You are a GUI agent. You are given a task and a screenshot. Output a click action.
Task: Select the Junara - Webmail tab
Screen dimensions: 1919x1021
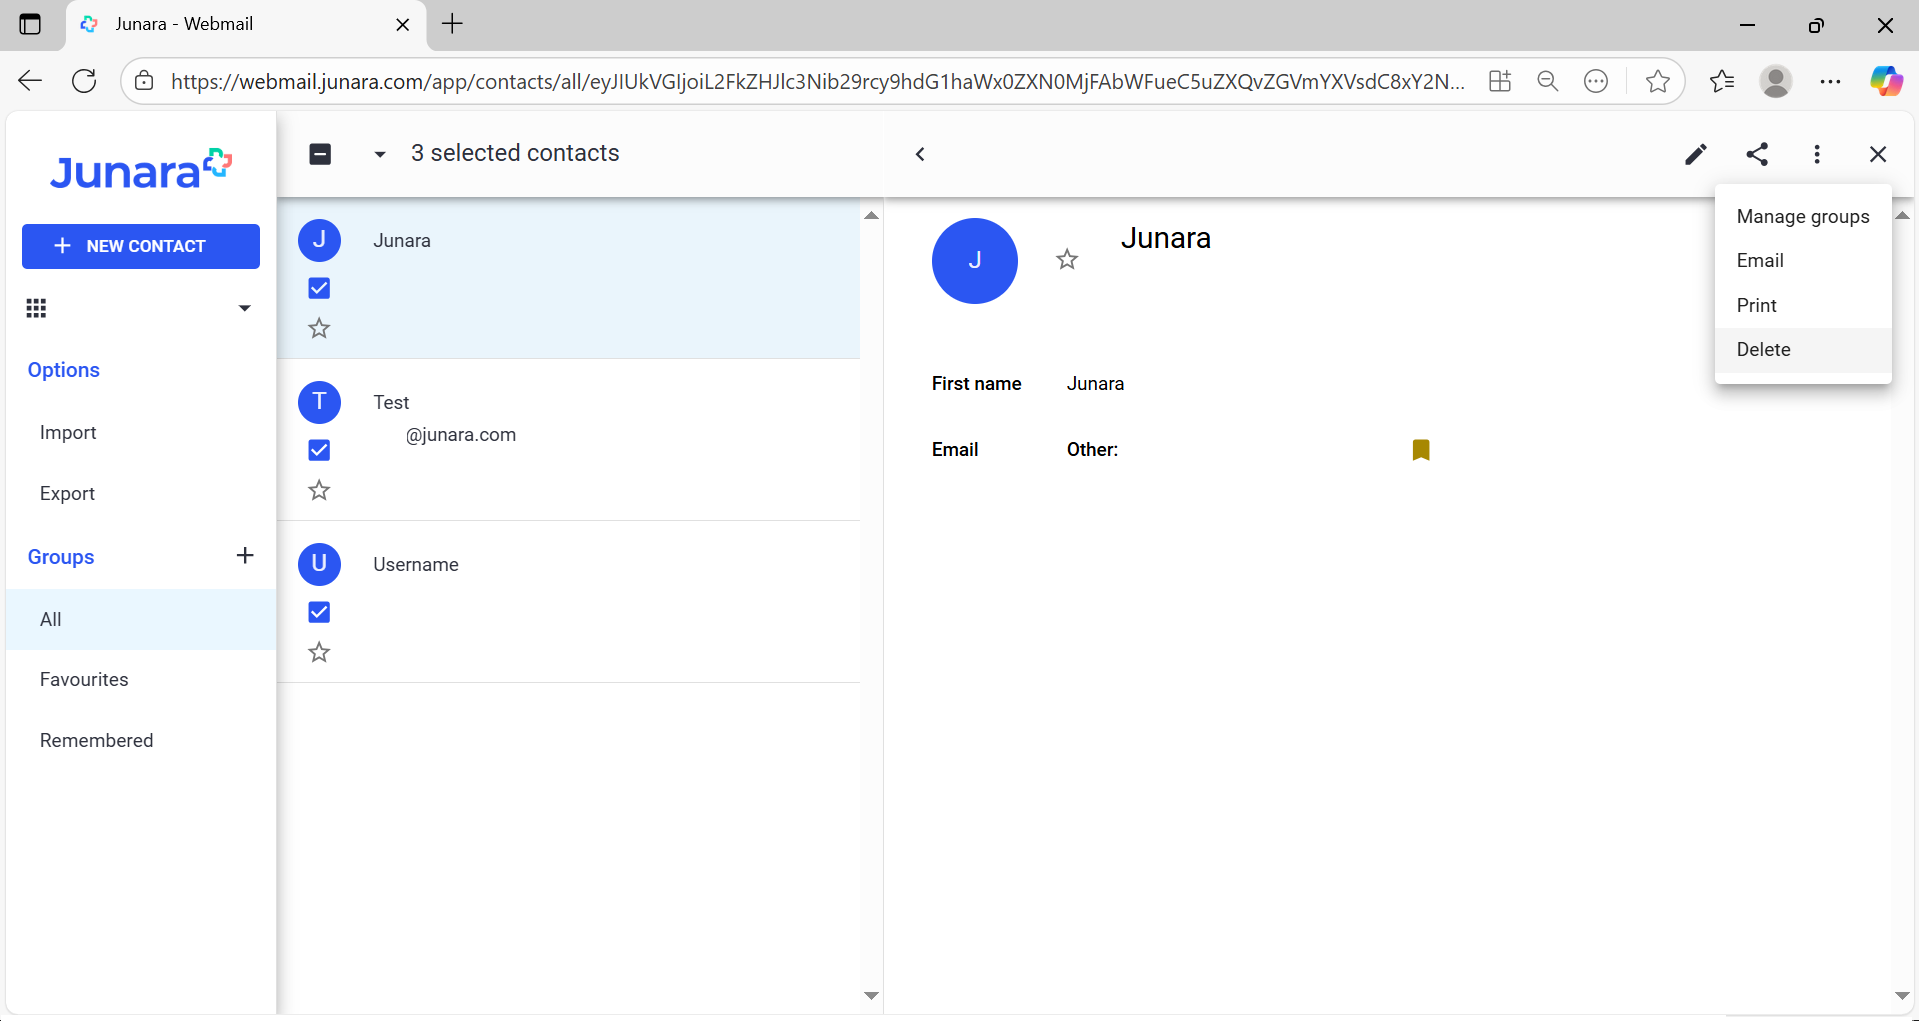pyautogui.click(x=246, y=24)
